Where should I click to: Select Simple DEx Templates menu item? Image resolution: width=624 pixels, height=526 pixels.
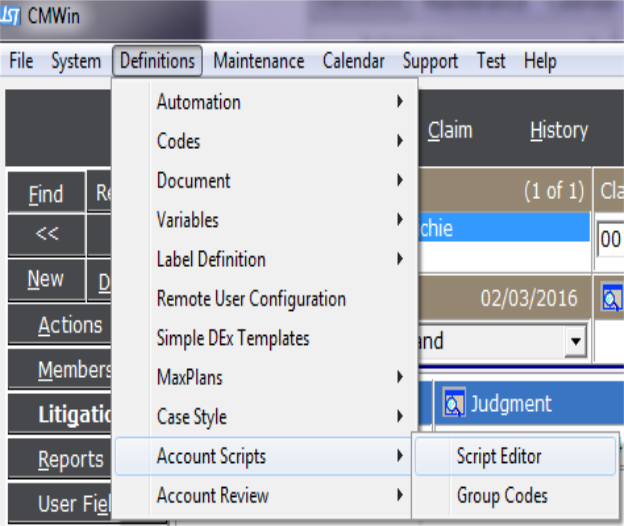pyautogui.click(x=233, y=338)
